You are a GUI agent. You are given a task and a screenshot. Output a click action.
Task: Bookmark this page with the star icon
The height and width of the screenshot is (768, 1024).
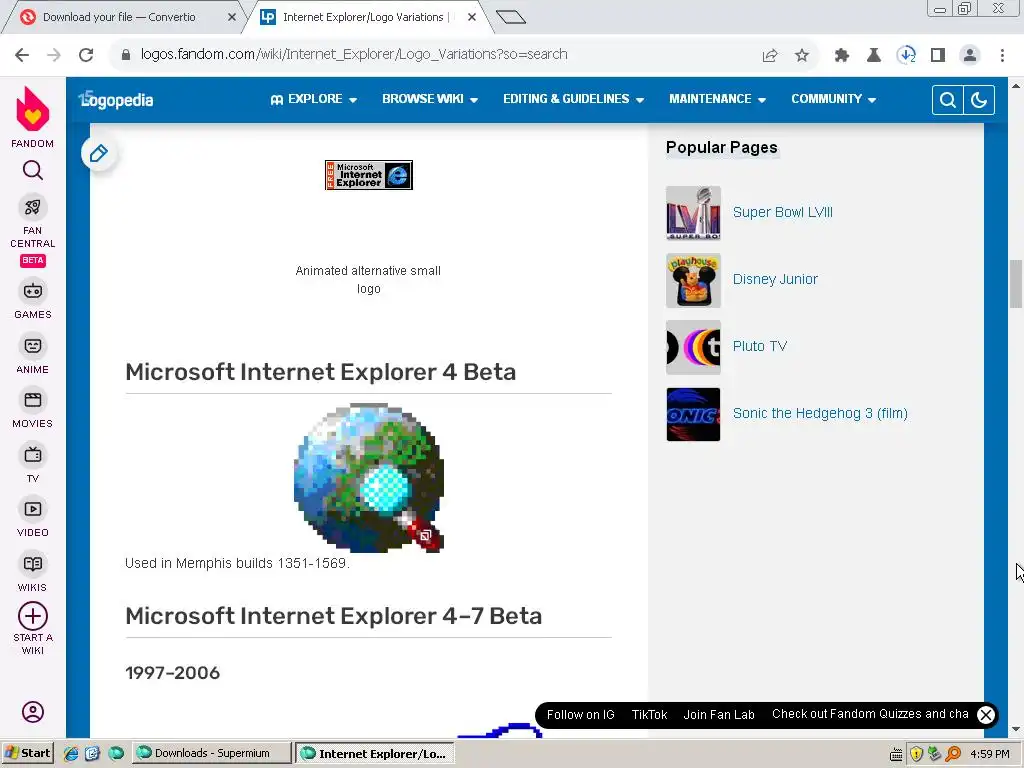click(x=802, y=56)
